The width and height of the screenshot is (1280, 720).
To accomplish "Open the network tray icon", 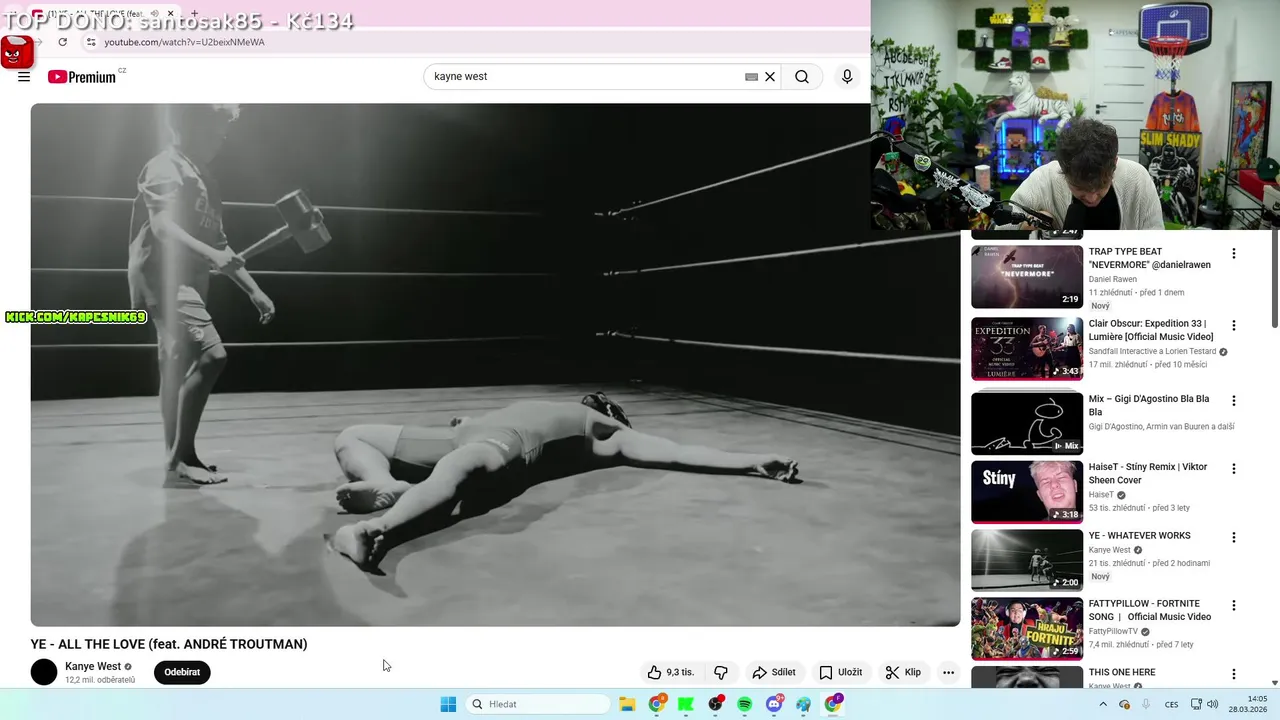I will click(1196, 704).
